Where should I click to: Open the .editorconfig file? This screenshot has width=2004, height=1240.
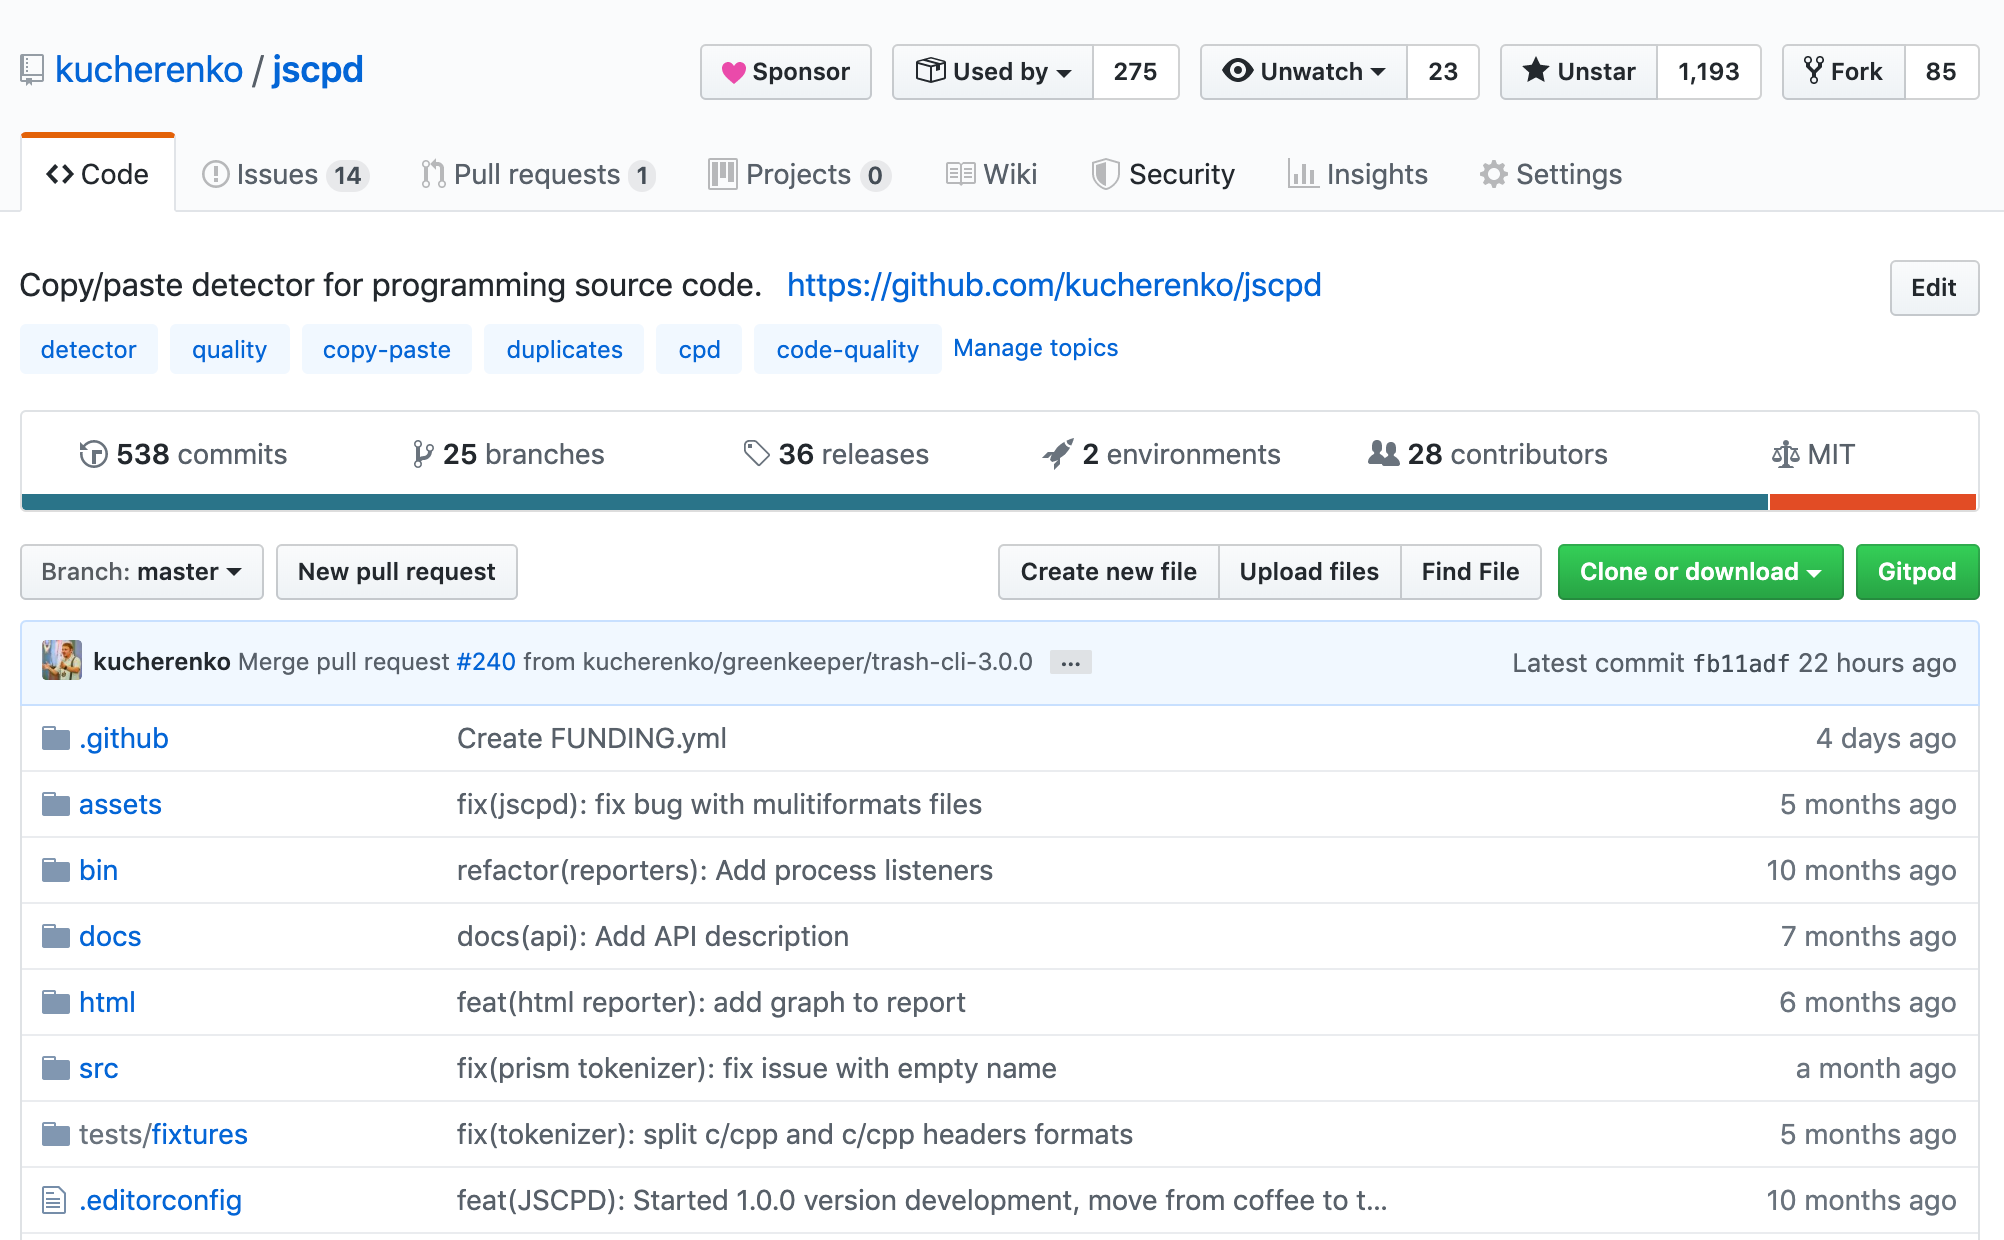pyautogui.click(x=160, y=1200)
